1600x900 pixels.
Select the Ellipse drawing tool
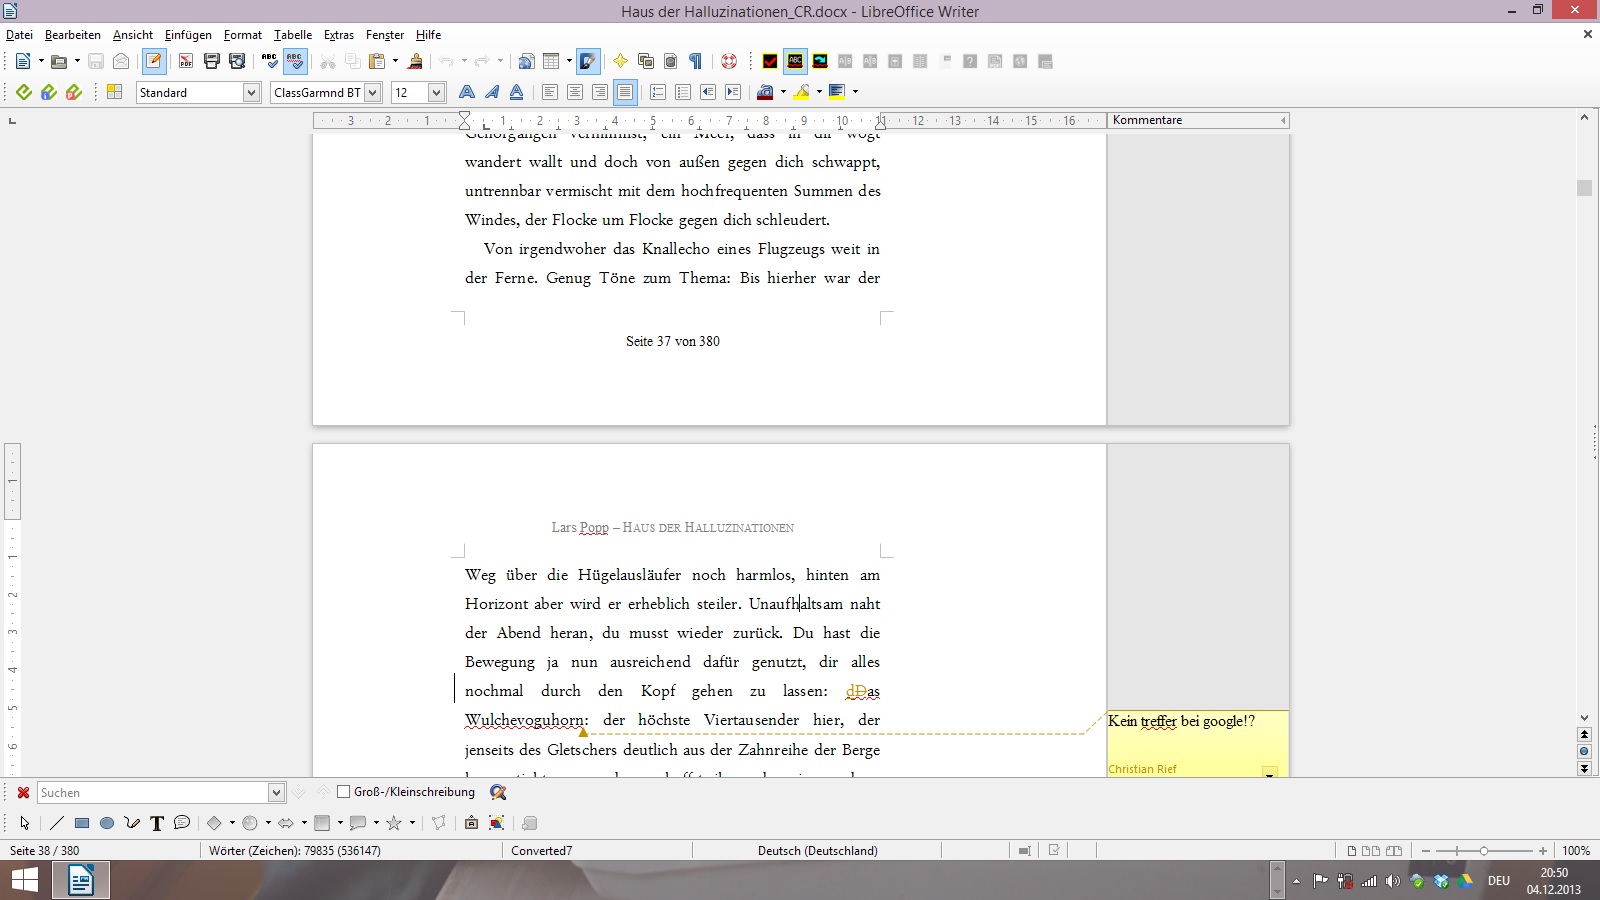107,823
